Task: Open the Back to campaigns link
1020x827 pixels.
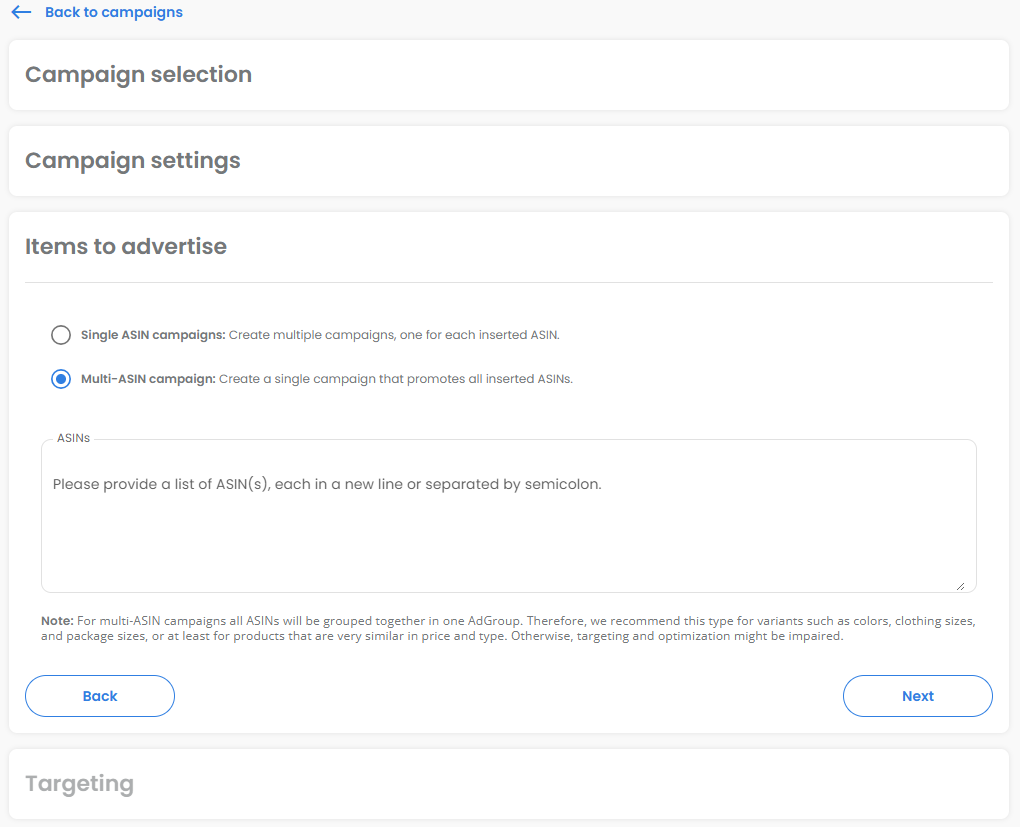Action: [x=113, y=13]
